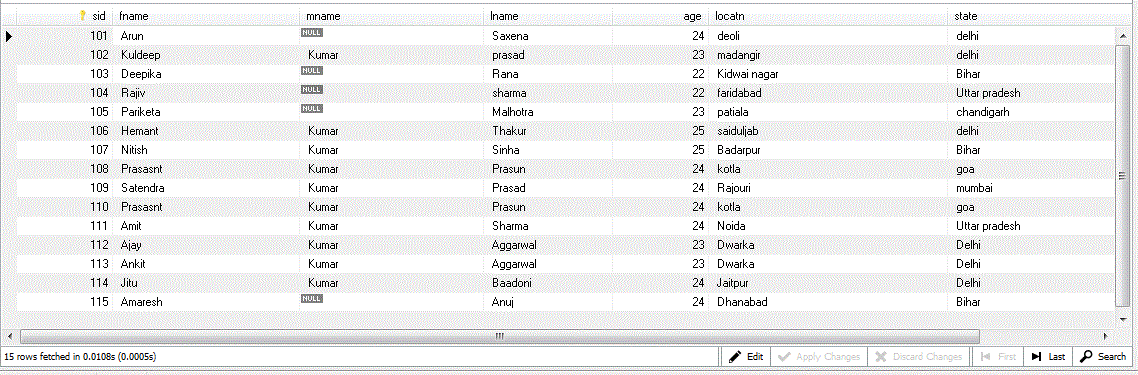The width and height of the screenshot is (1138, 375).
Task: Select the current row arrow indicator for row 101
Action: coord(9,36)
